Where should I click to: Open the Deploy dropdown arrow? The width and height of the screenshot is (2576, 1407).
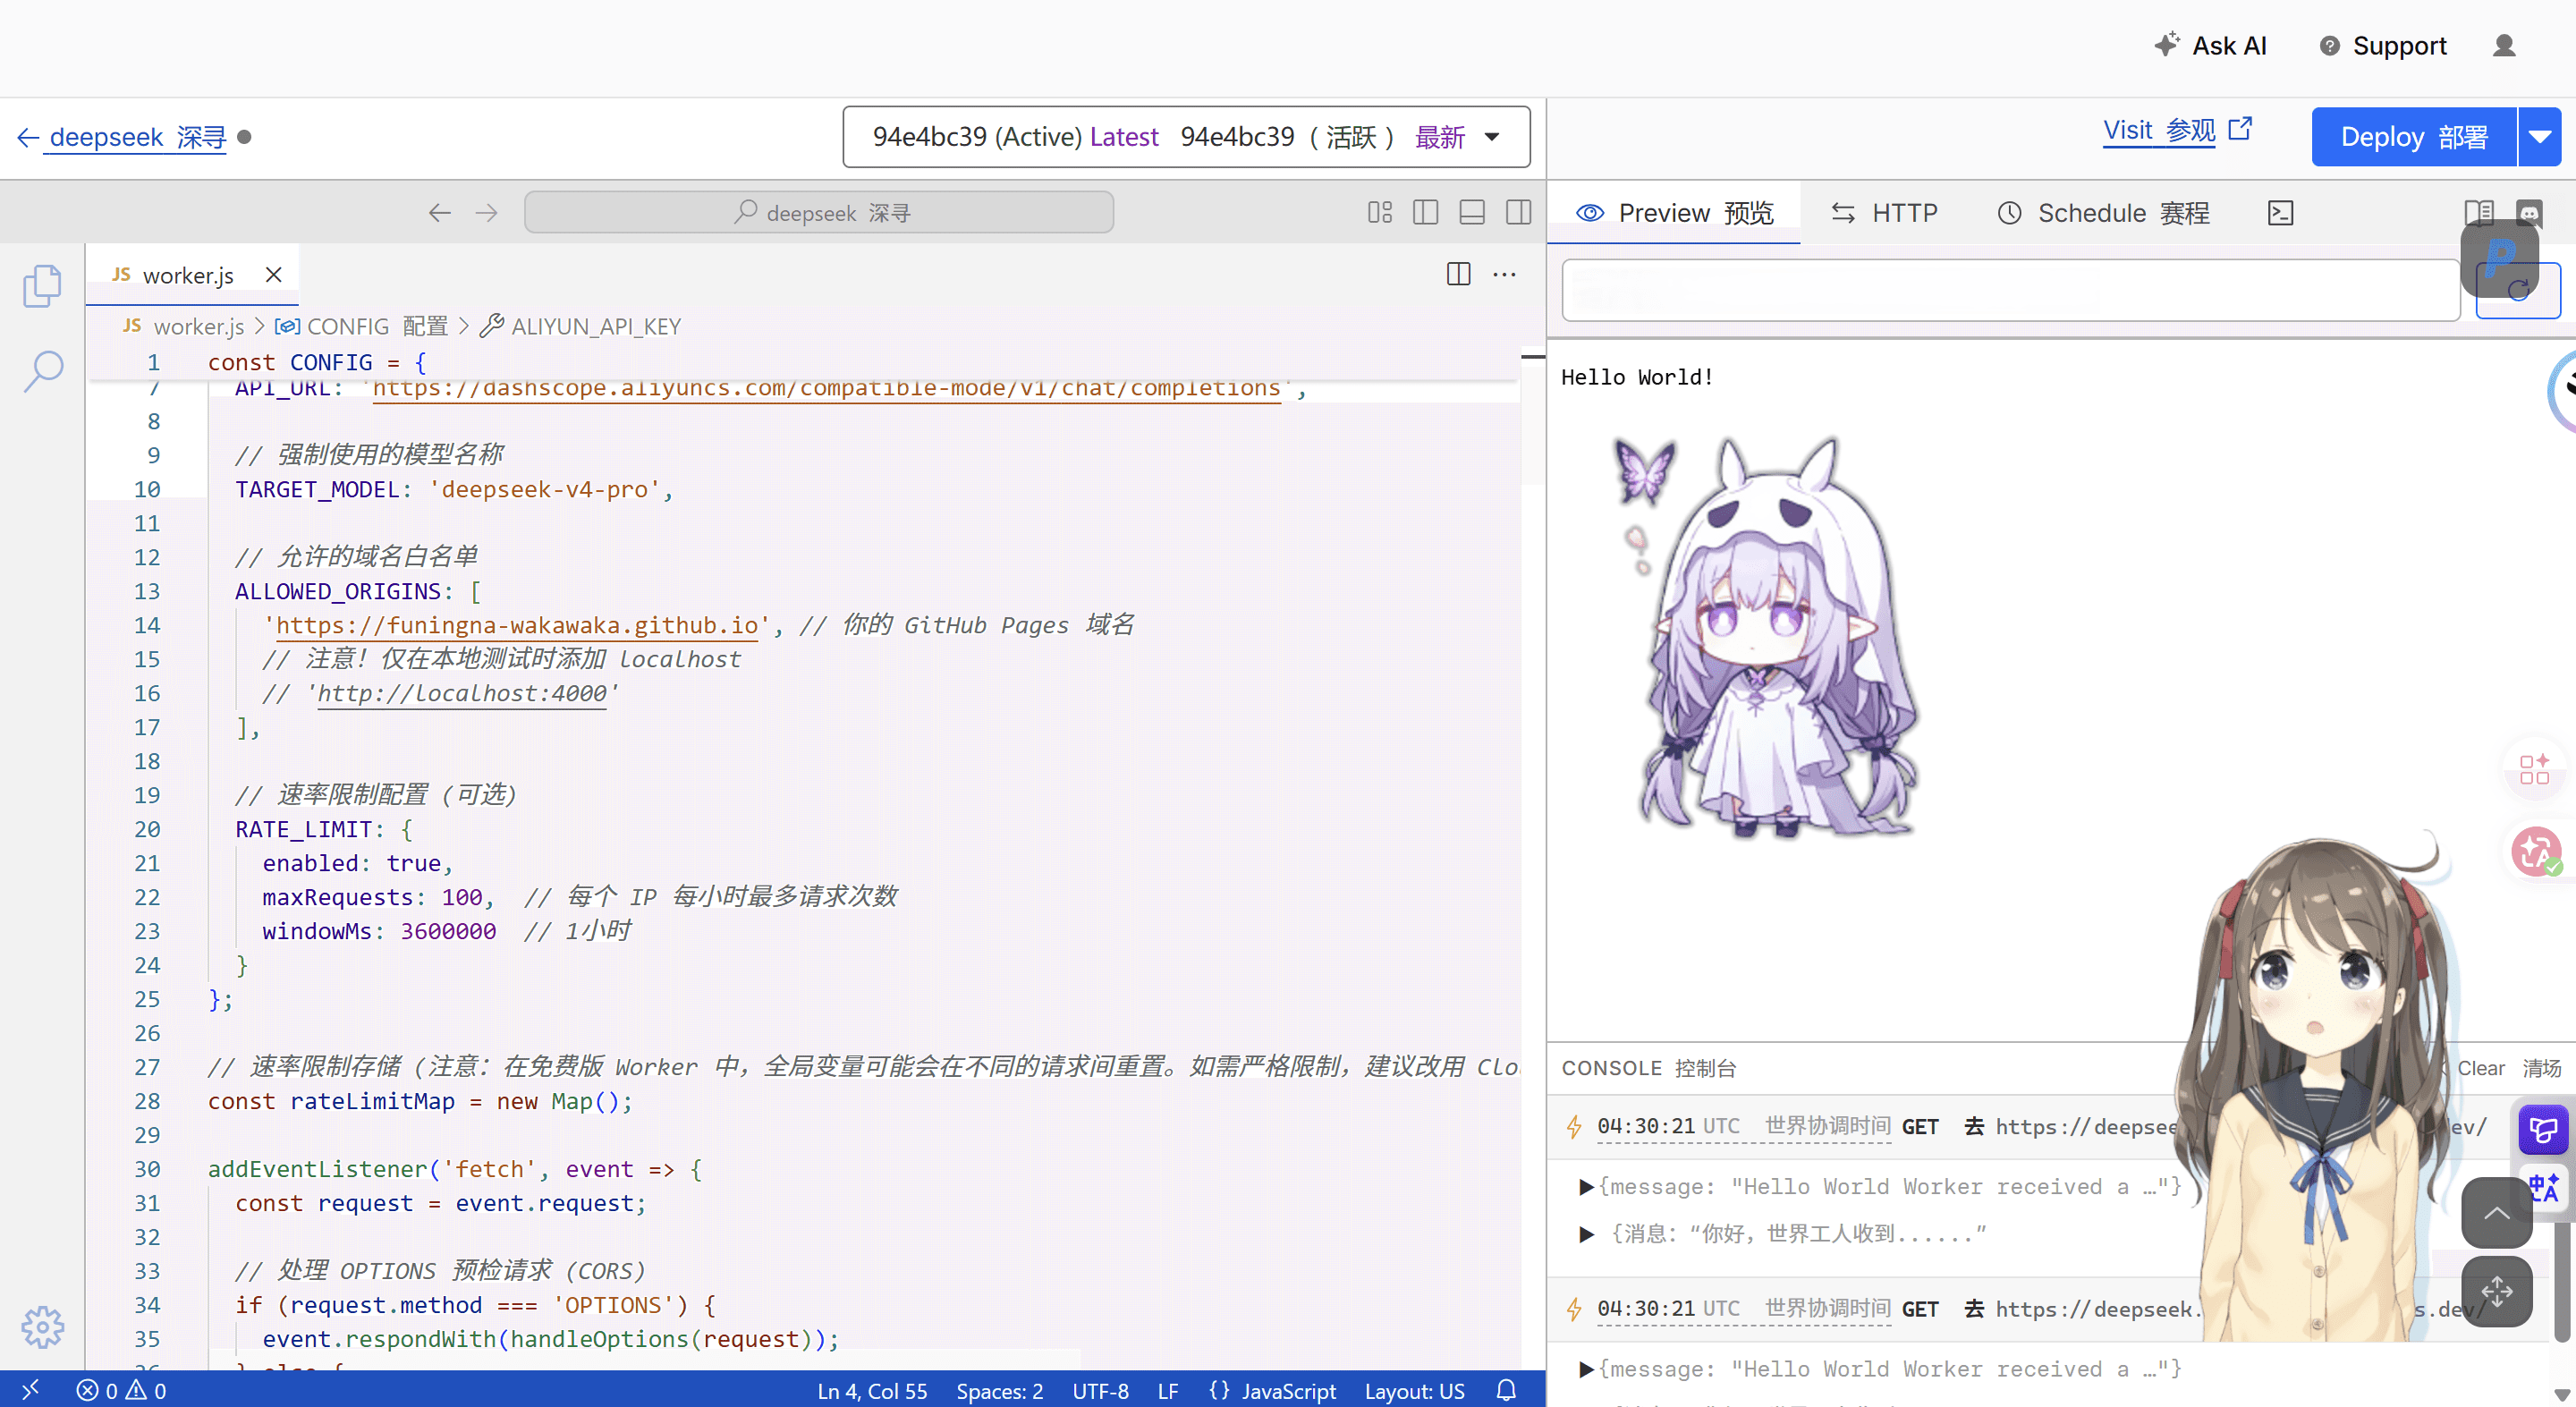pos(2540,137)
